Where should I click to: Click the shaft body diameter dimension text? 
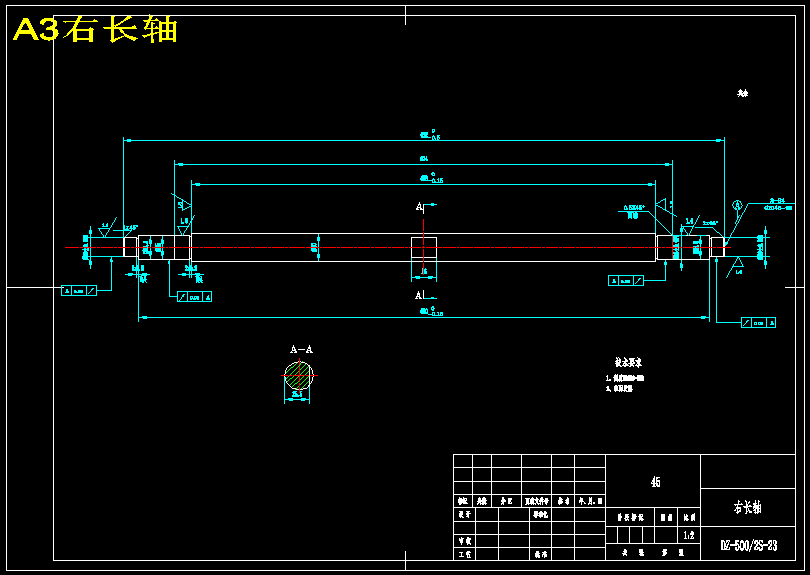coord(314,247)
